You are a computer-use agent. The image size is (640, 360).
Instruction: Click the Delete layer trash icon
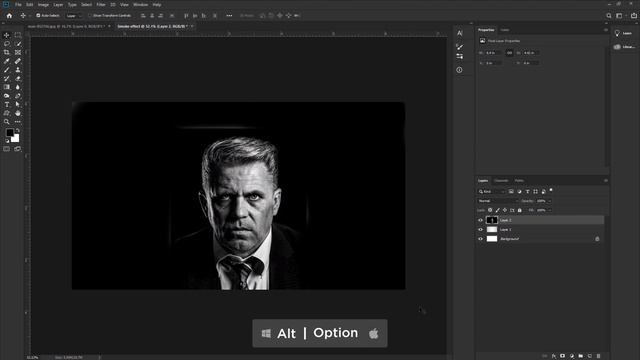(x=598, y=356)
